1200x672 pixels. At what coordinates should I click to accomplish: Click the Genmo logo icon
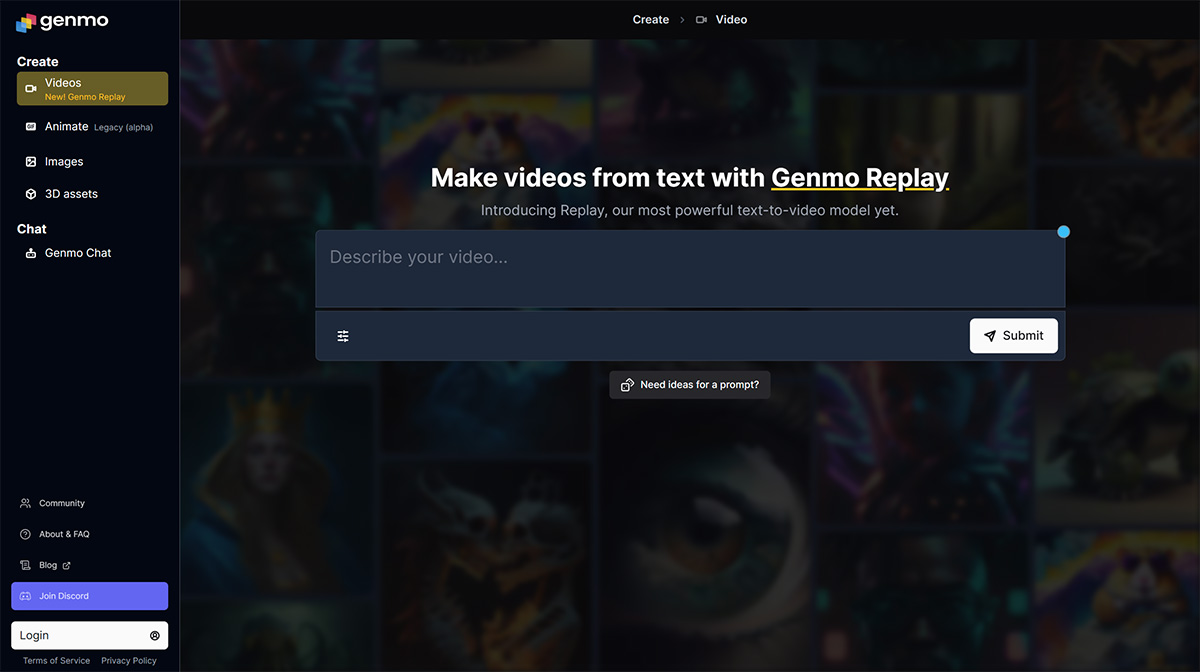point(25,21)
